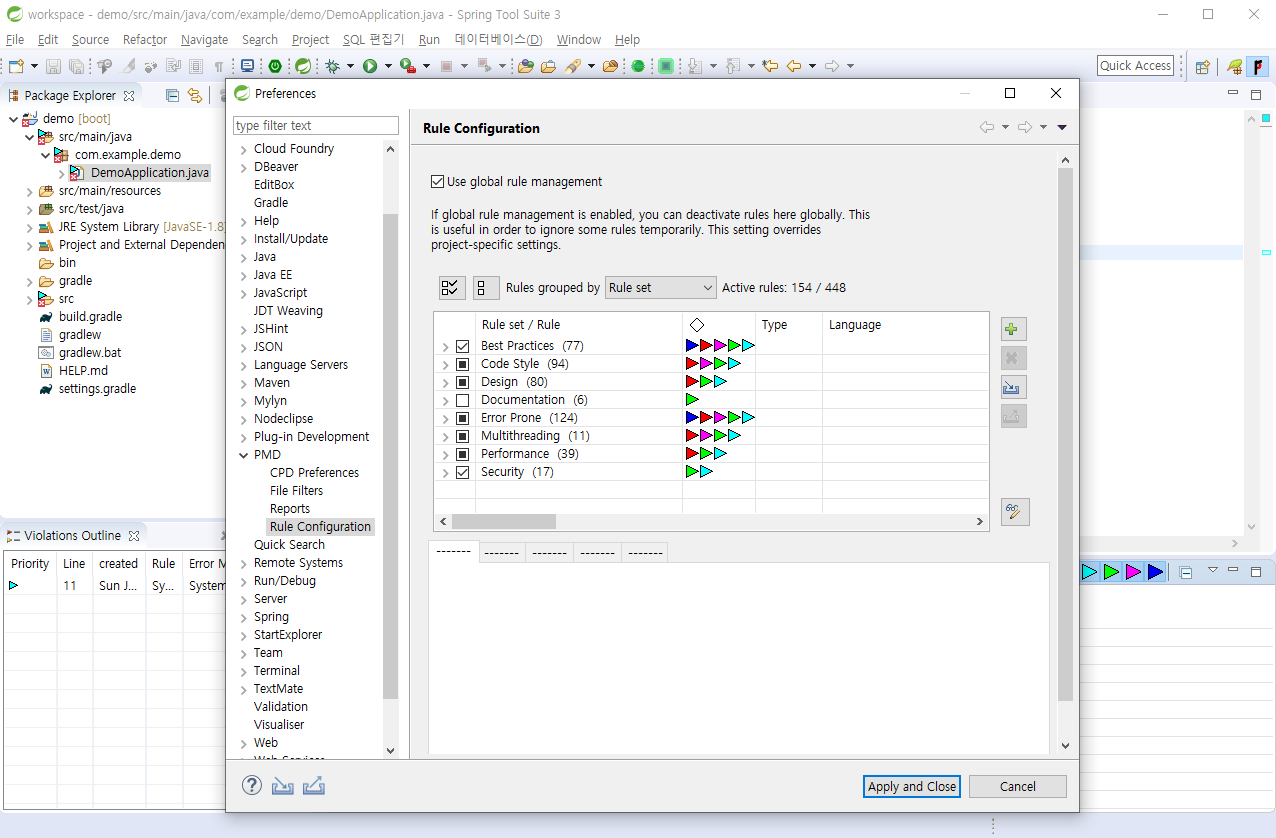
Task: Expand the Maven preferences tree node
Action: click(244, 383)
